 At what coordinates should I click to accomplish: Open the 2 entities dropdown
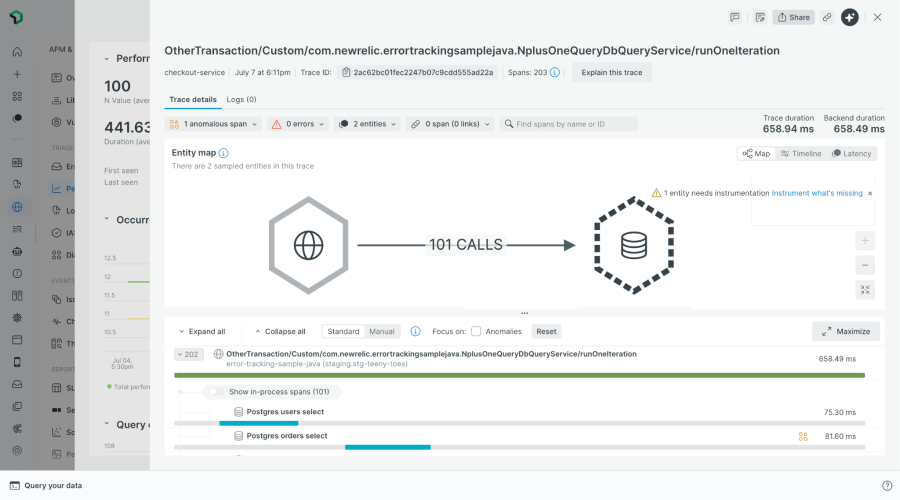pos(367,124)
